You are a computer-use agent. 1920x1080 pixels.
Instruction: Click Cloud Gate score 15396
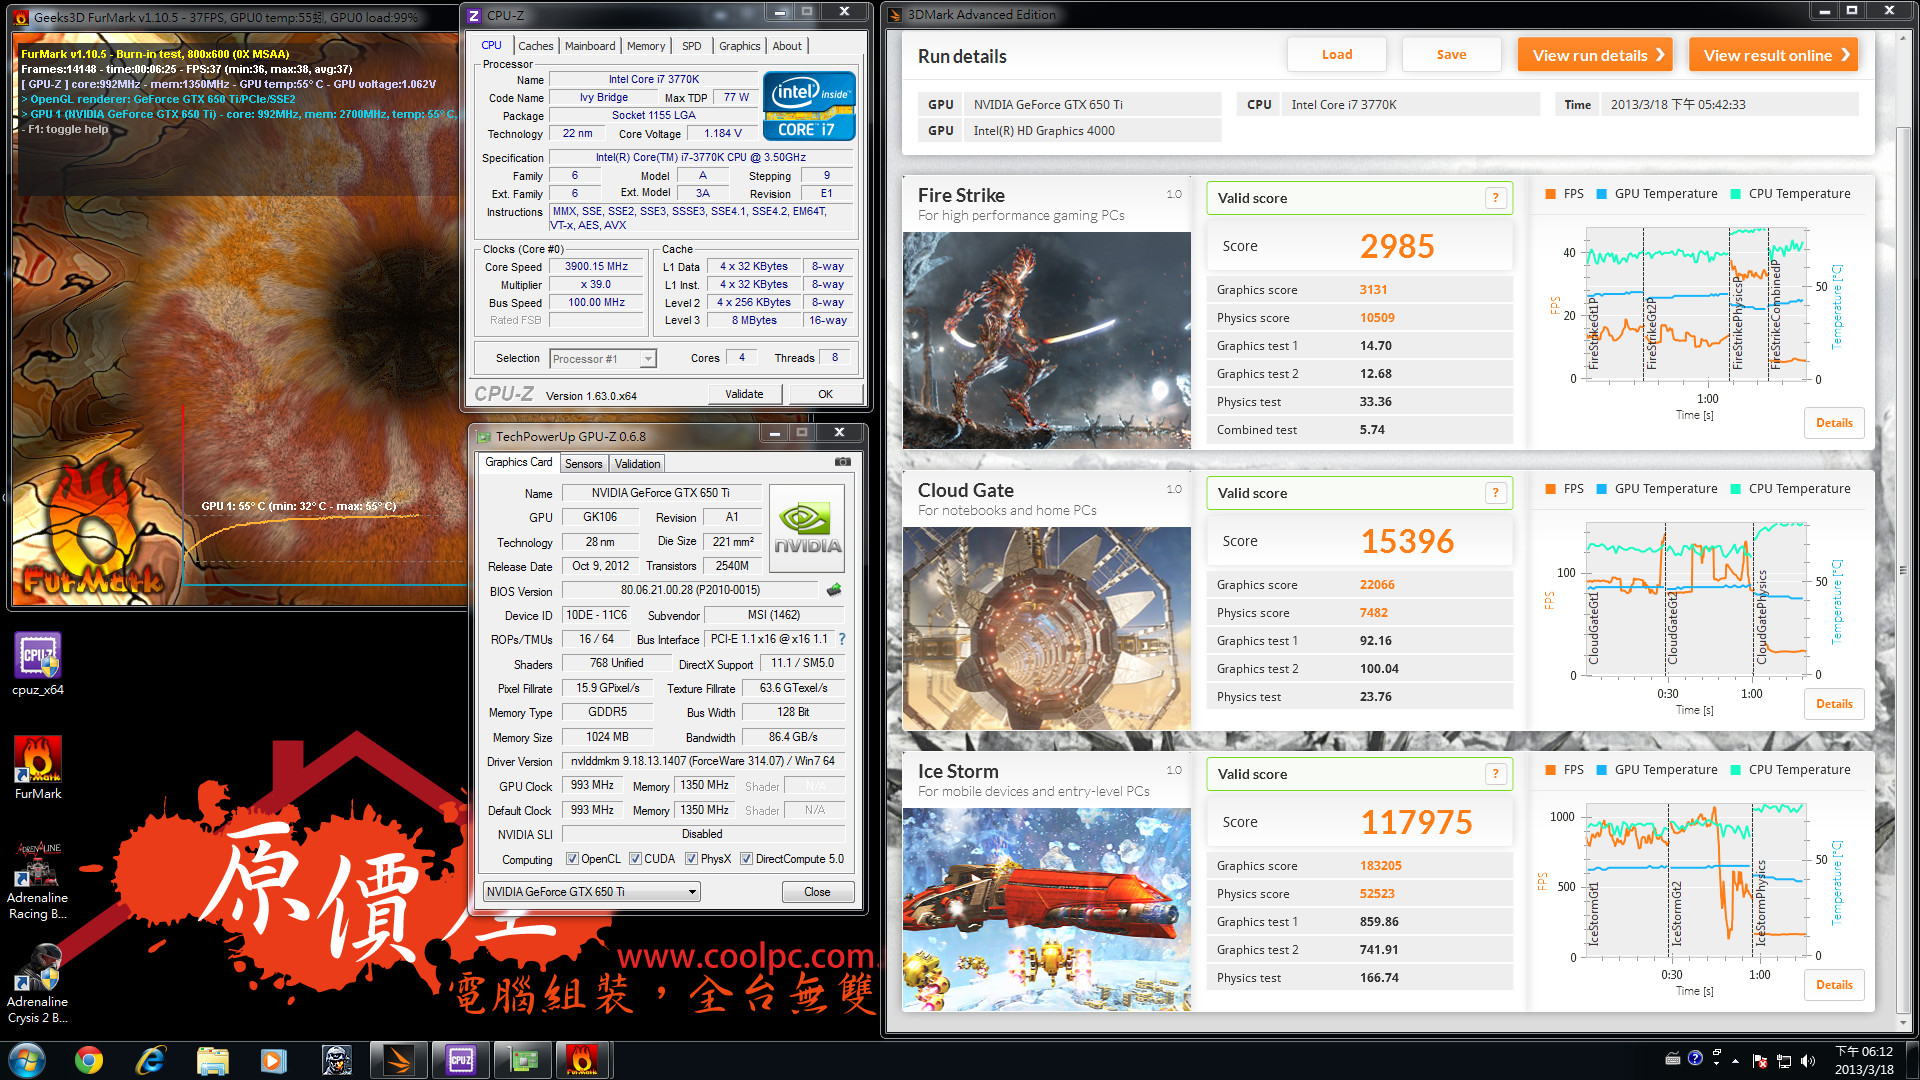pos(1407,541)
